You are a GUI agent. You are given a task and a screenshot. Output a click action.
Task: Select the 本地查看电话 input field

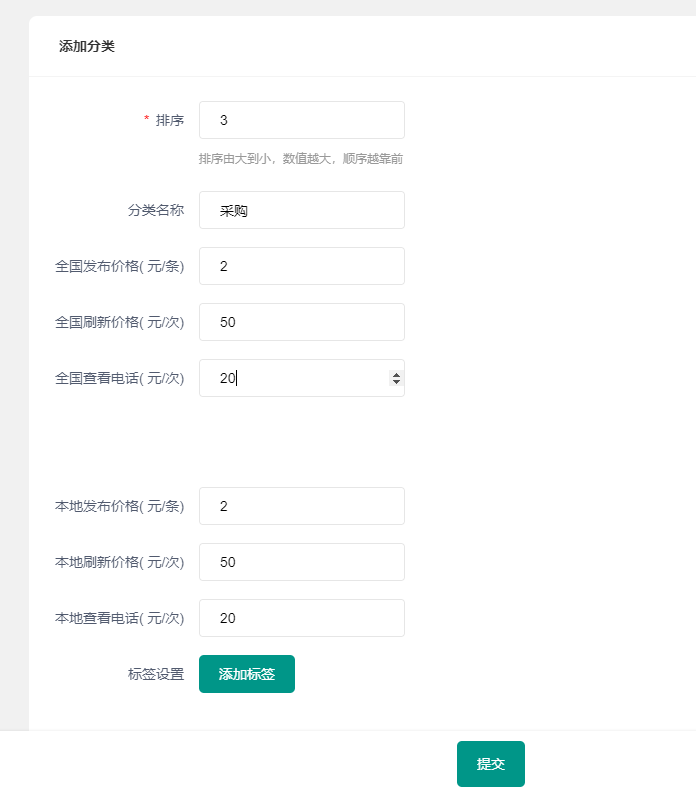(x=301, y=618)
